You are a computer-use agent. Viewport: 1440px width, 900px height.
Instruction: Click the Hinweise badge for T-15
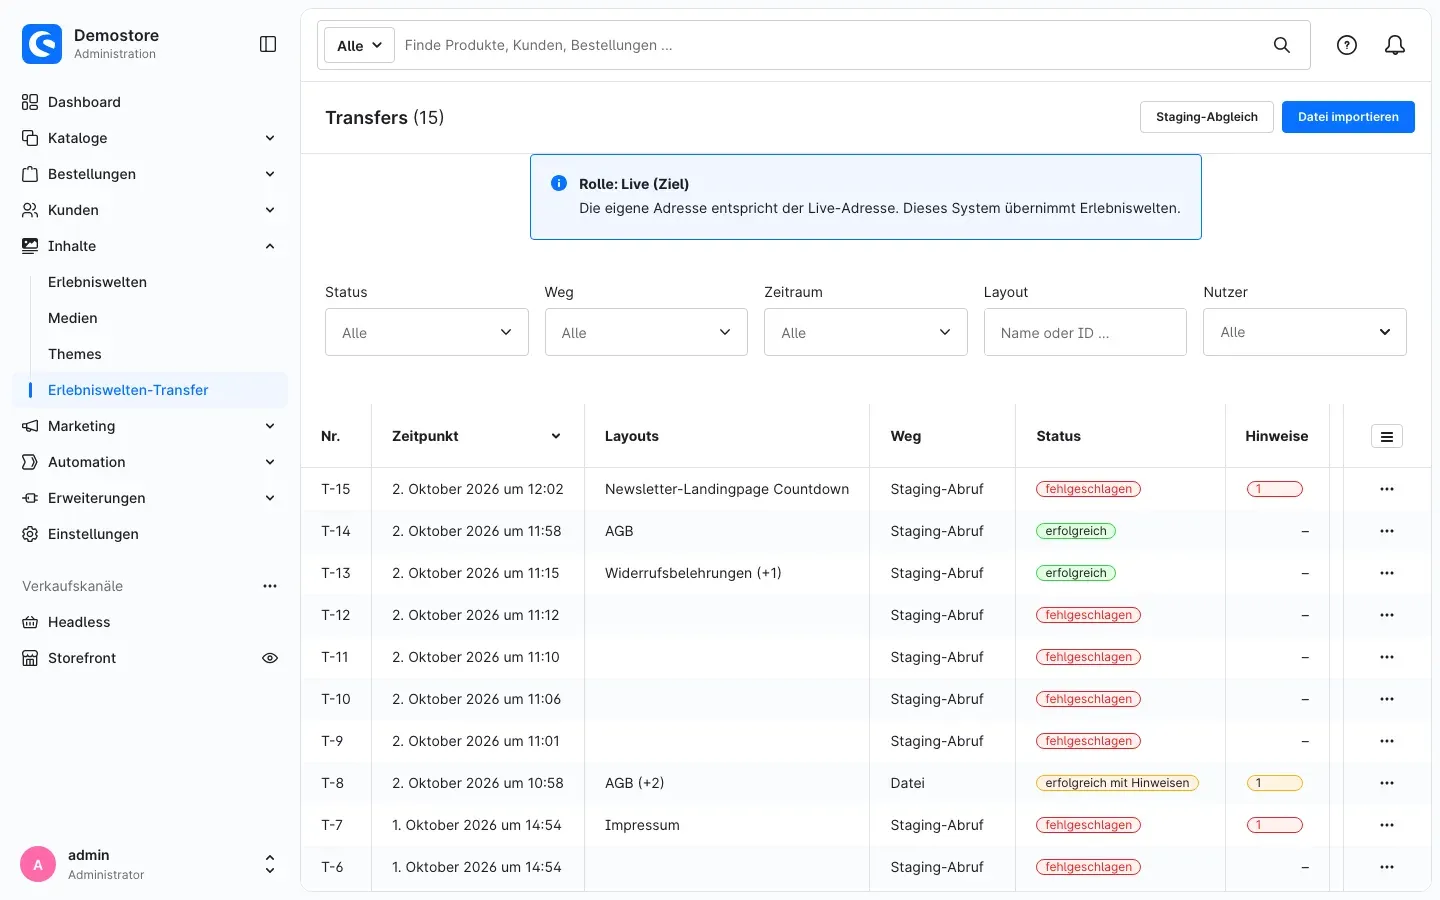(1275, 489)
